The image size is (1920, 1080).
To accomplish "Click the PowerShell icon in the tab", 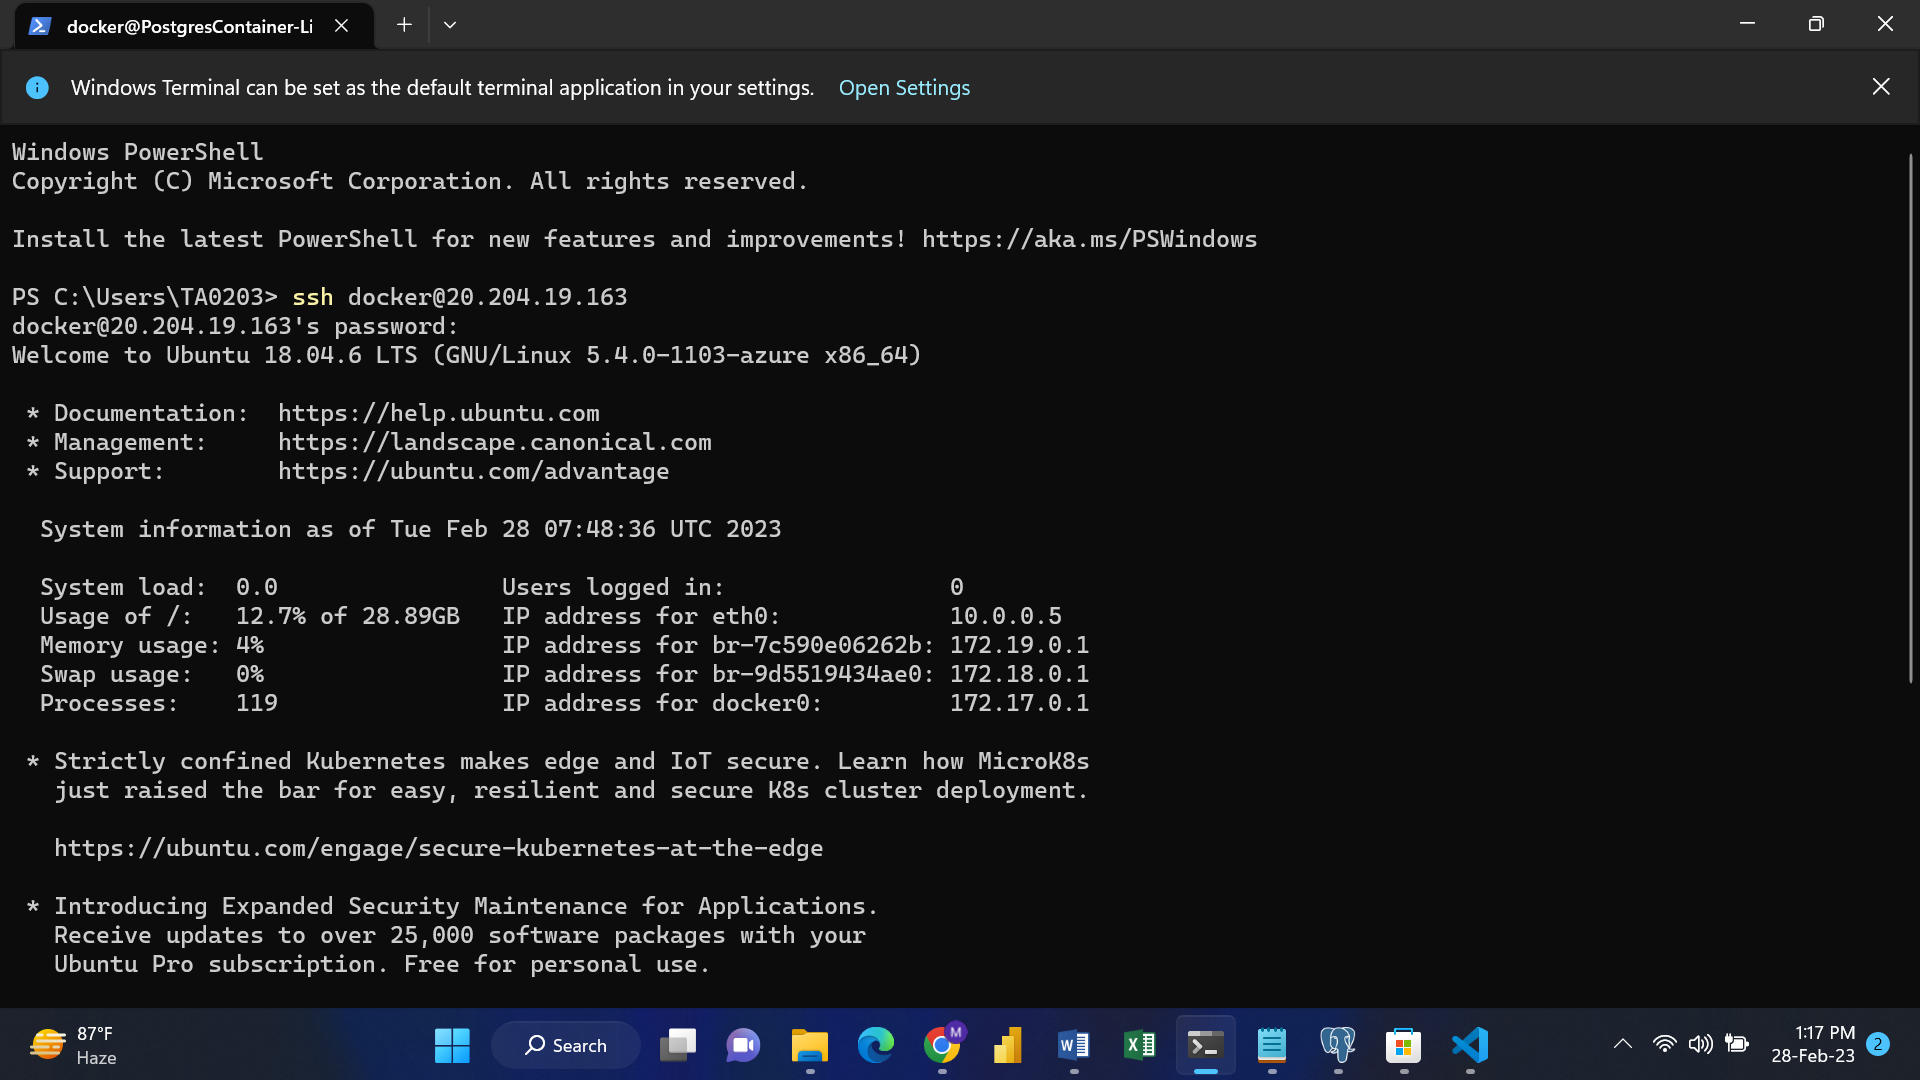I will pyautogui.click(x=40, y=26).
